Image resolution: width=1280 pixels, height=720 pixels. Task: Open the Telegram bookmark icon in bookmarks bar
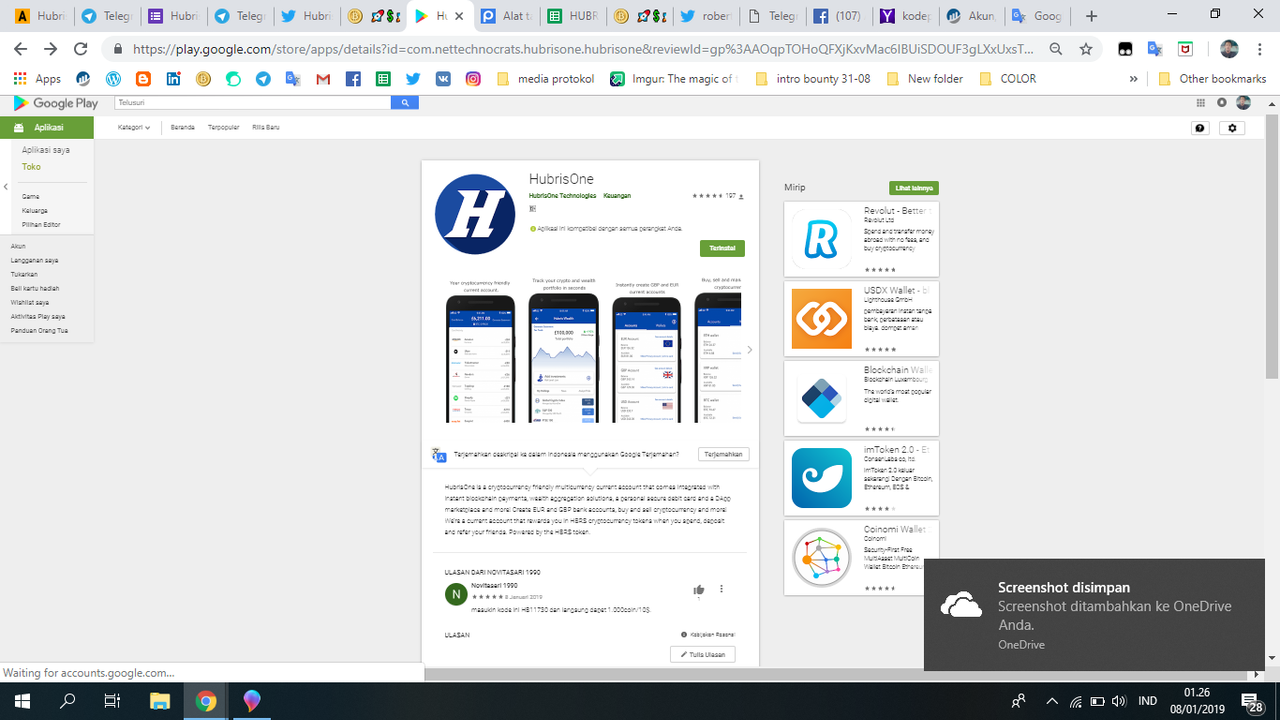(x=263, y=79)
